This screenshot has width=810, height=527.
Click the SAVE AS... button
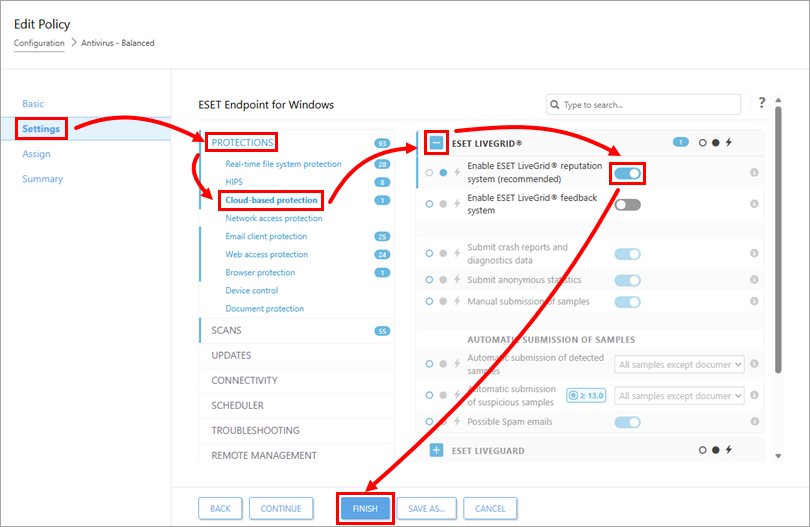(x=426, y=508)
